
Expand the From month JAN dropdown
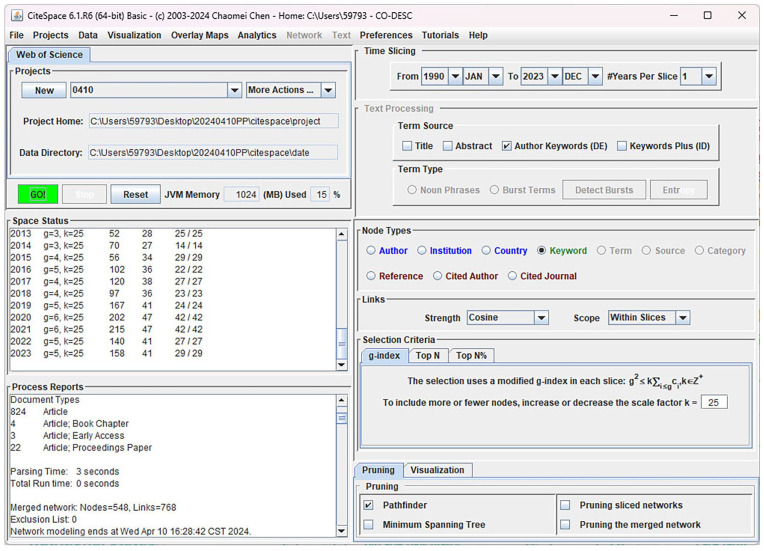point(496,76)
